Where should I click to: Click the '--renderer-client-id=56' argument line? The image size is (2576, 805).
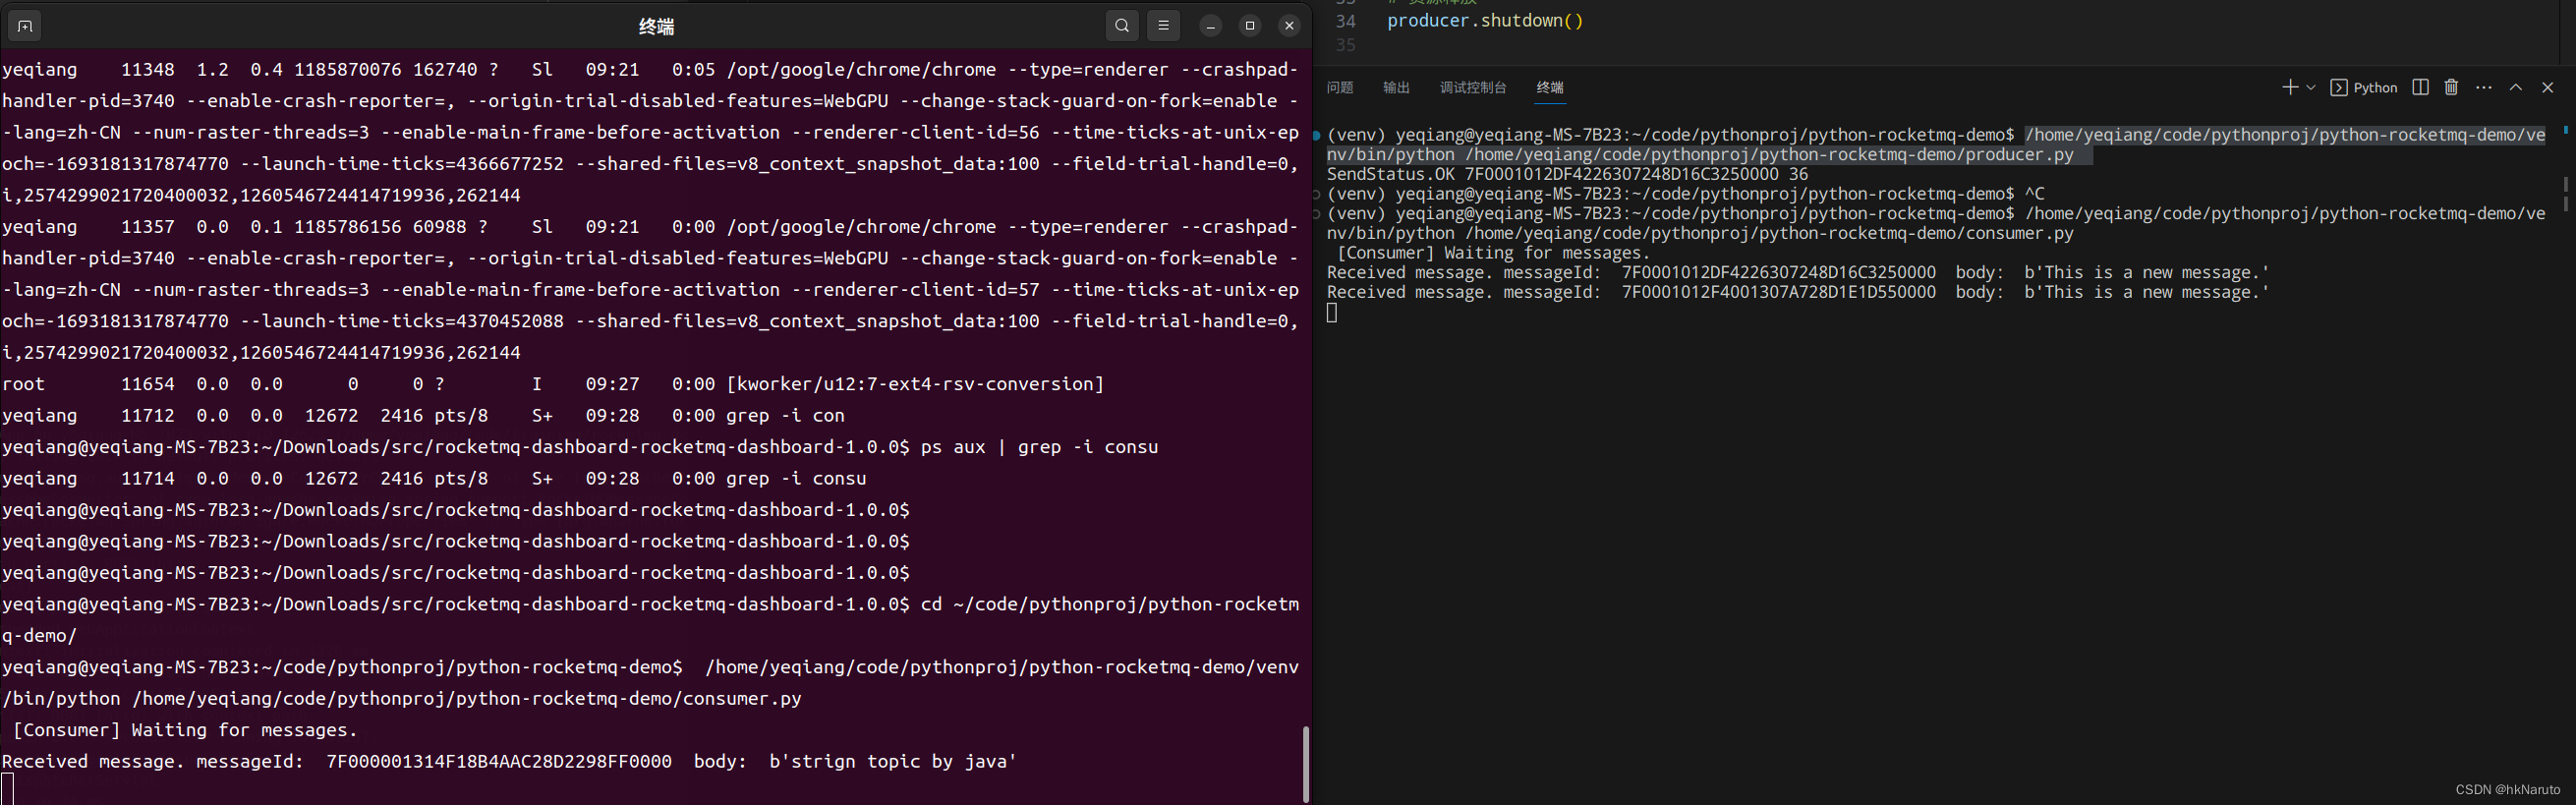(650, 132)
